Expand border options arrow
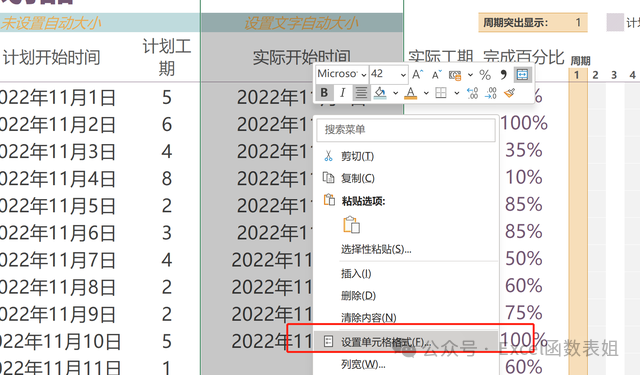The height and width of the screenshot is (375, 640). tap(457, 93)
